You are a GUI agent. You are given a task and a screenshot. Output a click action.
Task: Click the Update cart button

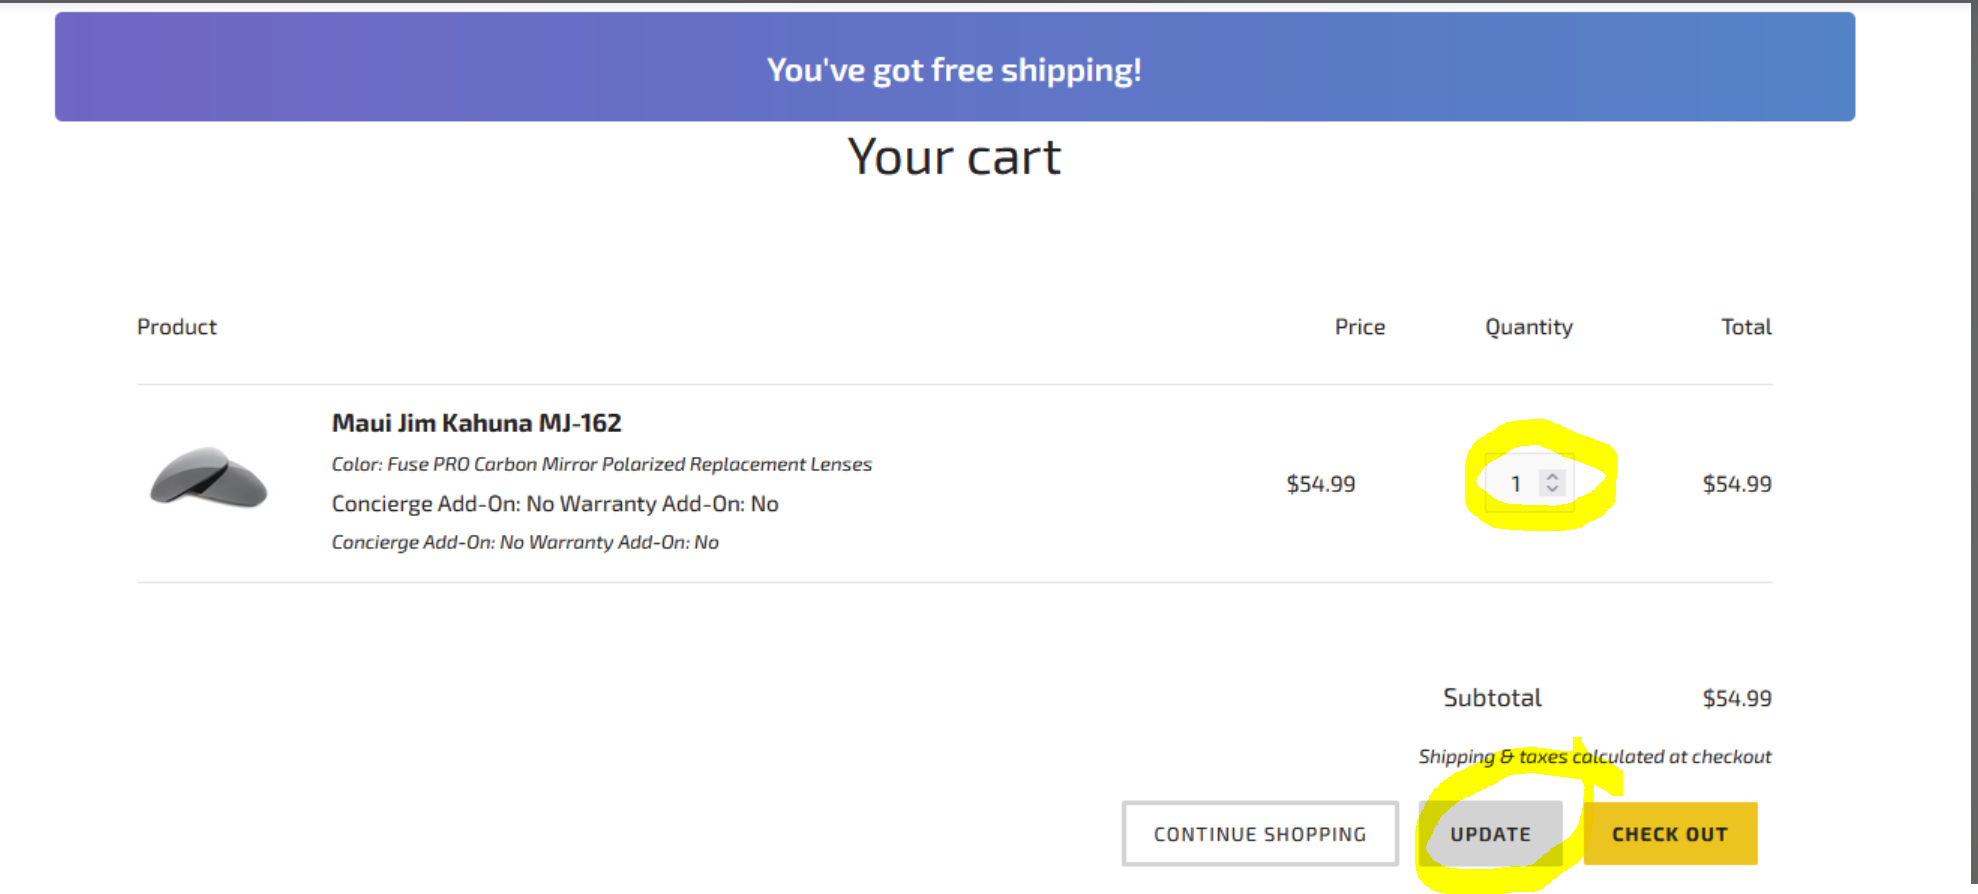point(1490,834)
